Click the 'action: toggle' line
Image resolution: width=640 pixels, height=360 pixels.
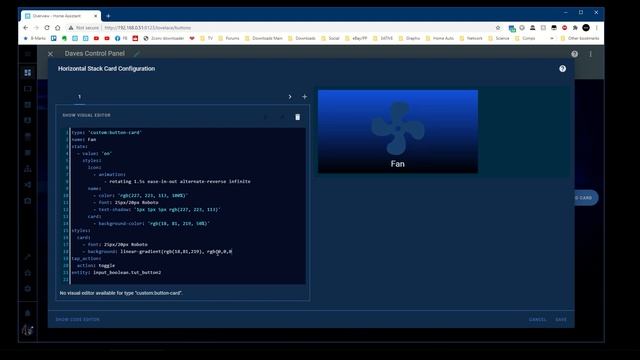point(96,266)
